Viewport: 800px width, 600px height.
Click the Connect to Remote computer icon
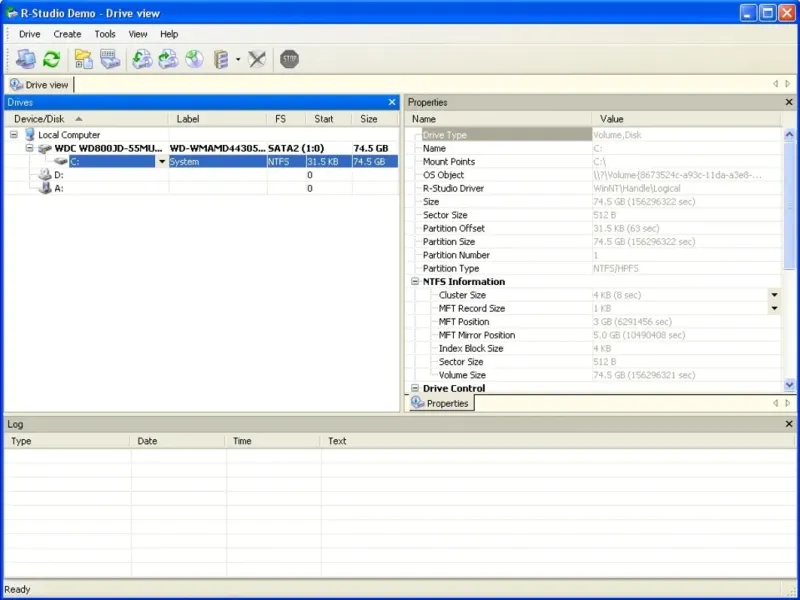(x=25, y=60)
